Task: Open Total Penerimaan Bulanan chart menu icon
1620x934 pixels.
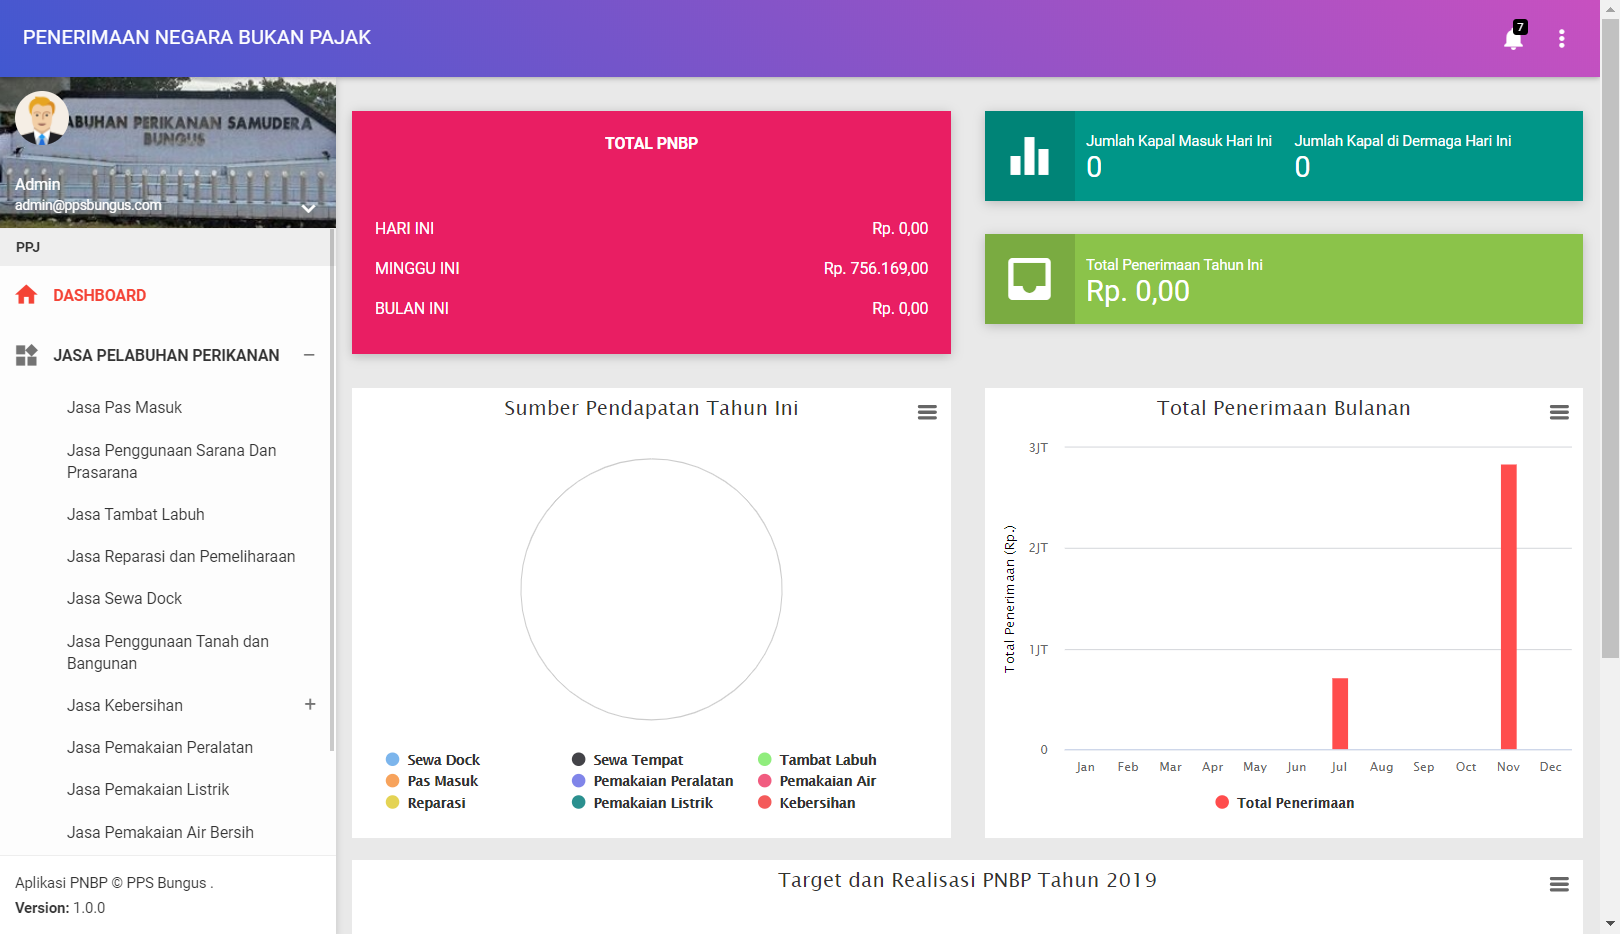Action: 1559,412
